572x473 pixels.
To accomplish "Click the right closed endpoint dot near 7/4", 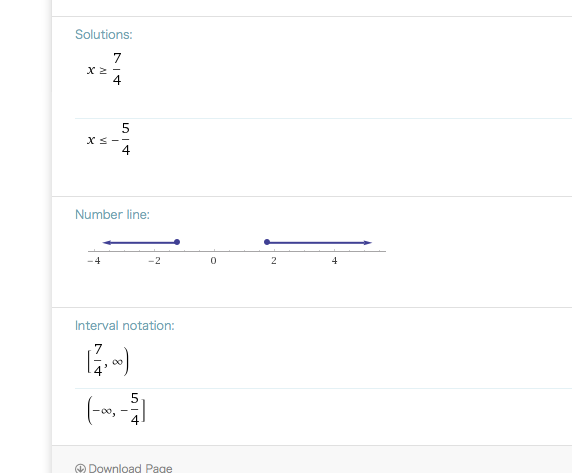I will 267,242.
